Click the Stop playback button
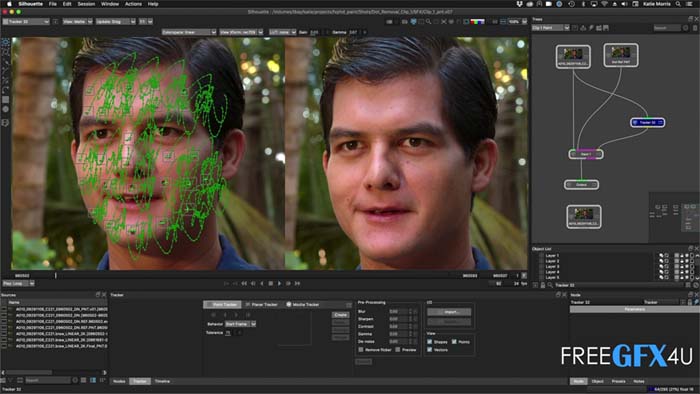Viewport: 700px width, 394px height. point(271,283)
